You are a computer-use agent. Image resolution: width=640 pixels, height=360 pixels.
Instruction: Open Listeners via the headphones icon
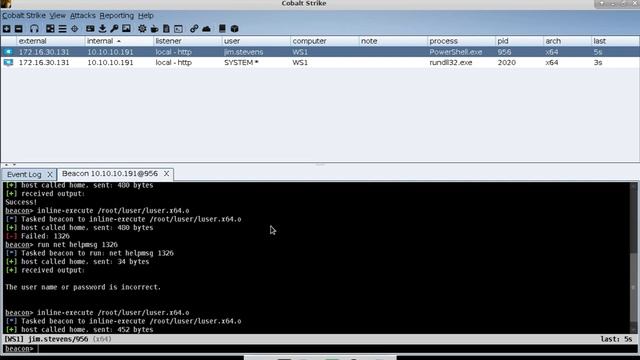[34, 29]
